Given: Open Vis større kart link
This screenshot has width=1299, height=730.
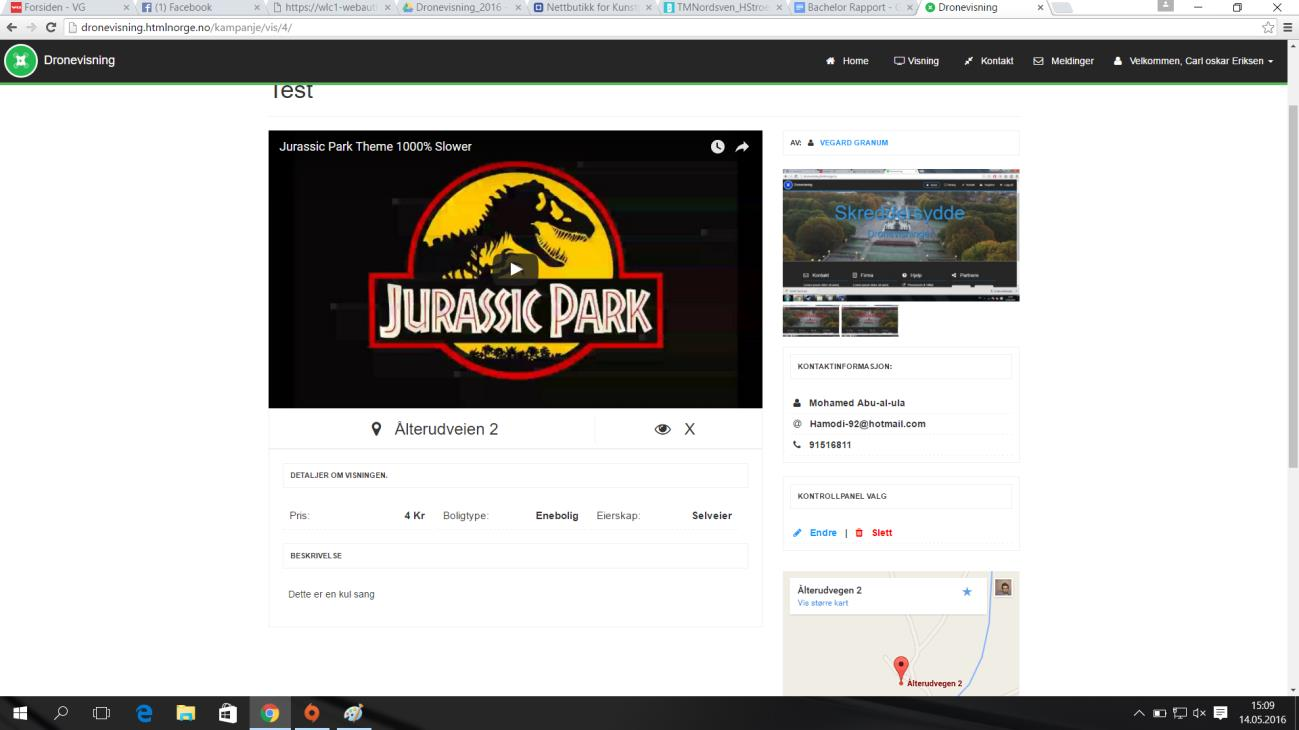Looking at the screenshot, I should point(823,603).
